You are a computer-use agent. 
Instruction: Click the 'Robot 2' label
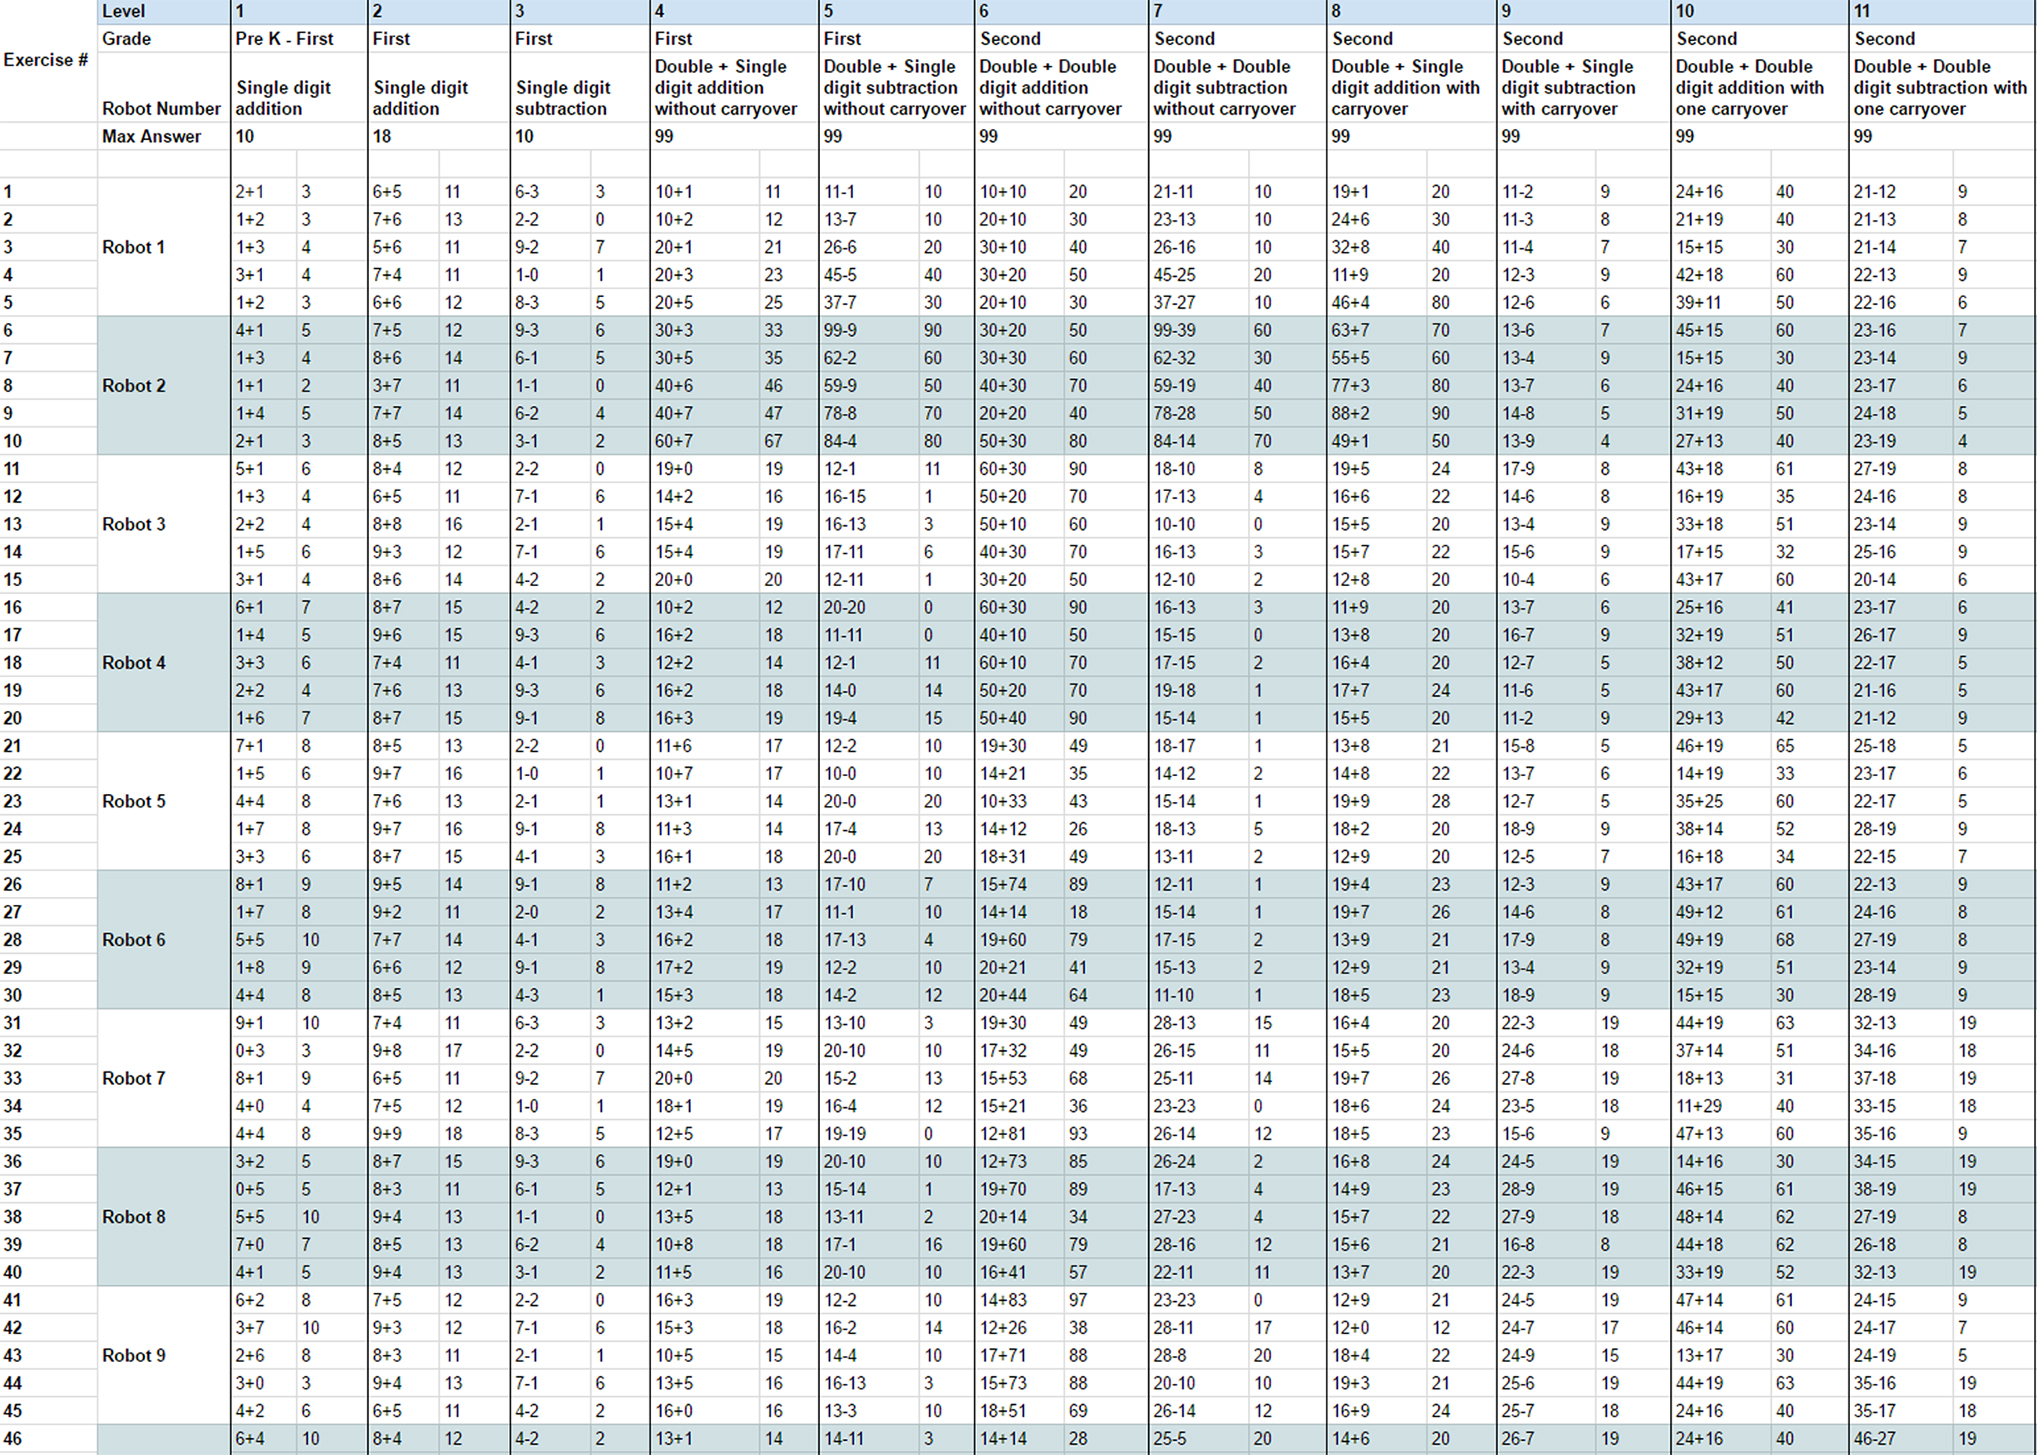[x=134, y=385]
